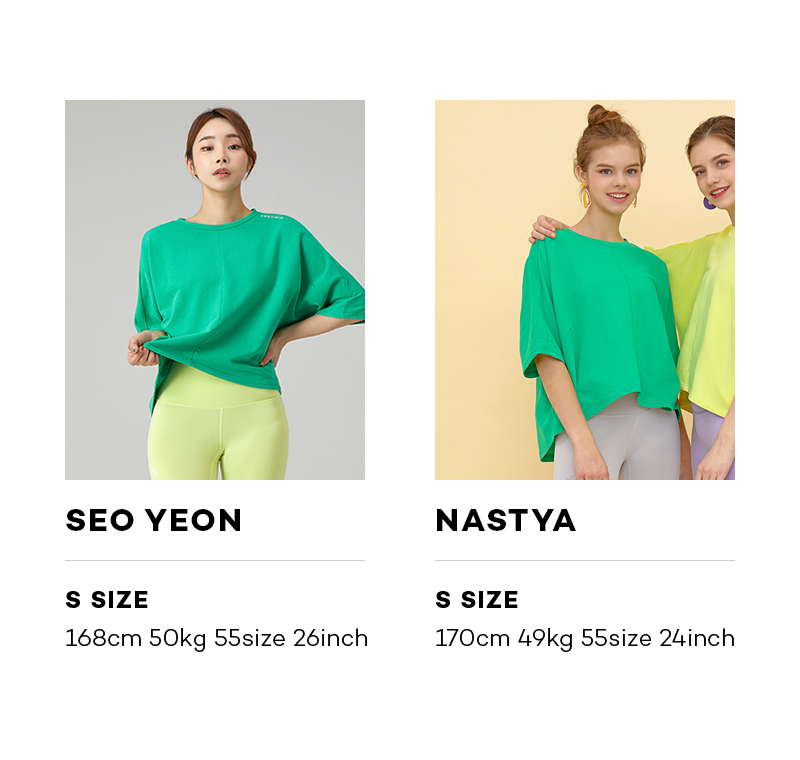Image resolution: width=800 pixels, height=760 pixels.
Task: Click the divider line under NASTYA
Action: (585, 560)
